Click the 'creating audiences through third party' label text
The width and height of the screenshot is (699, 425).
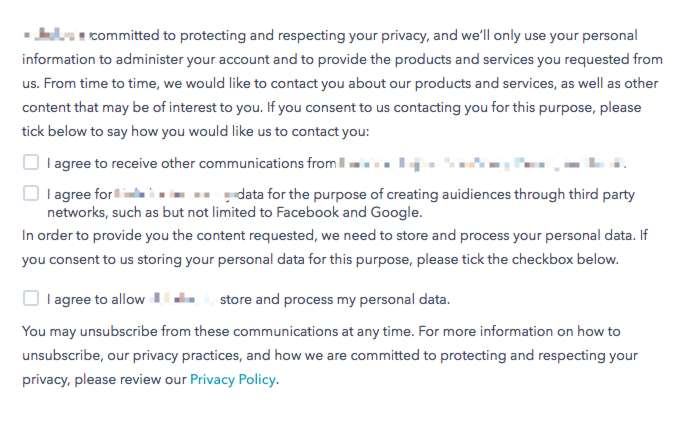pos(474,194)
